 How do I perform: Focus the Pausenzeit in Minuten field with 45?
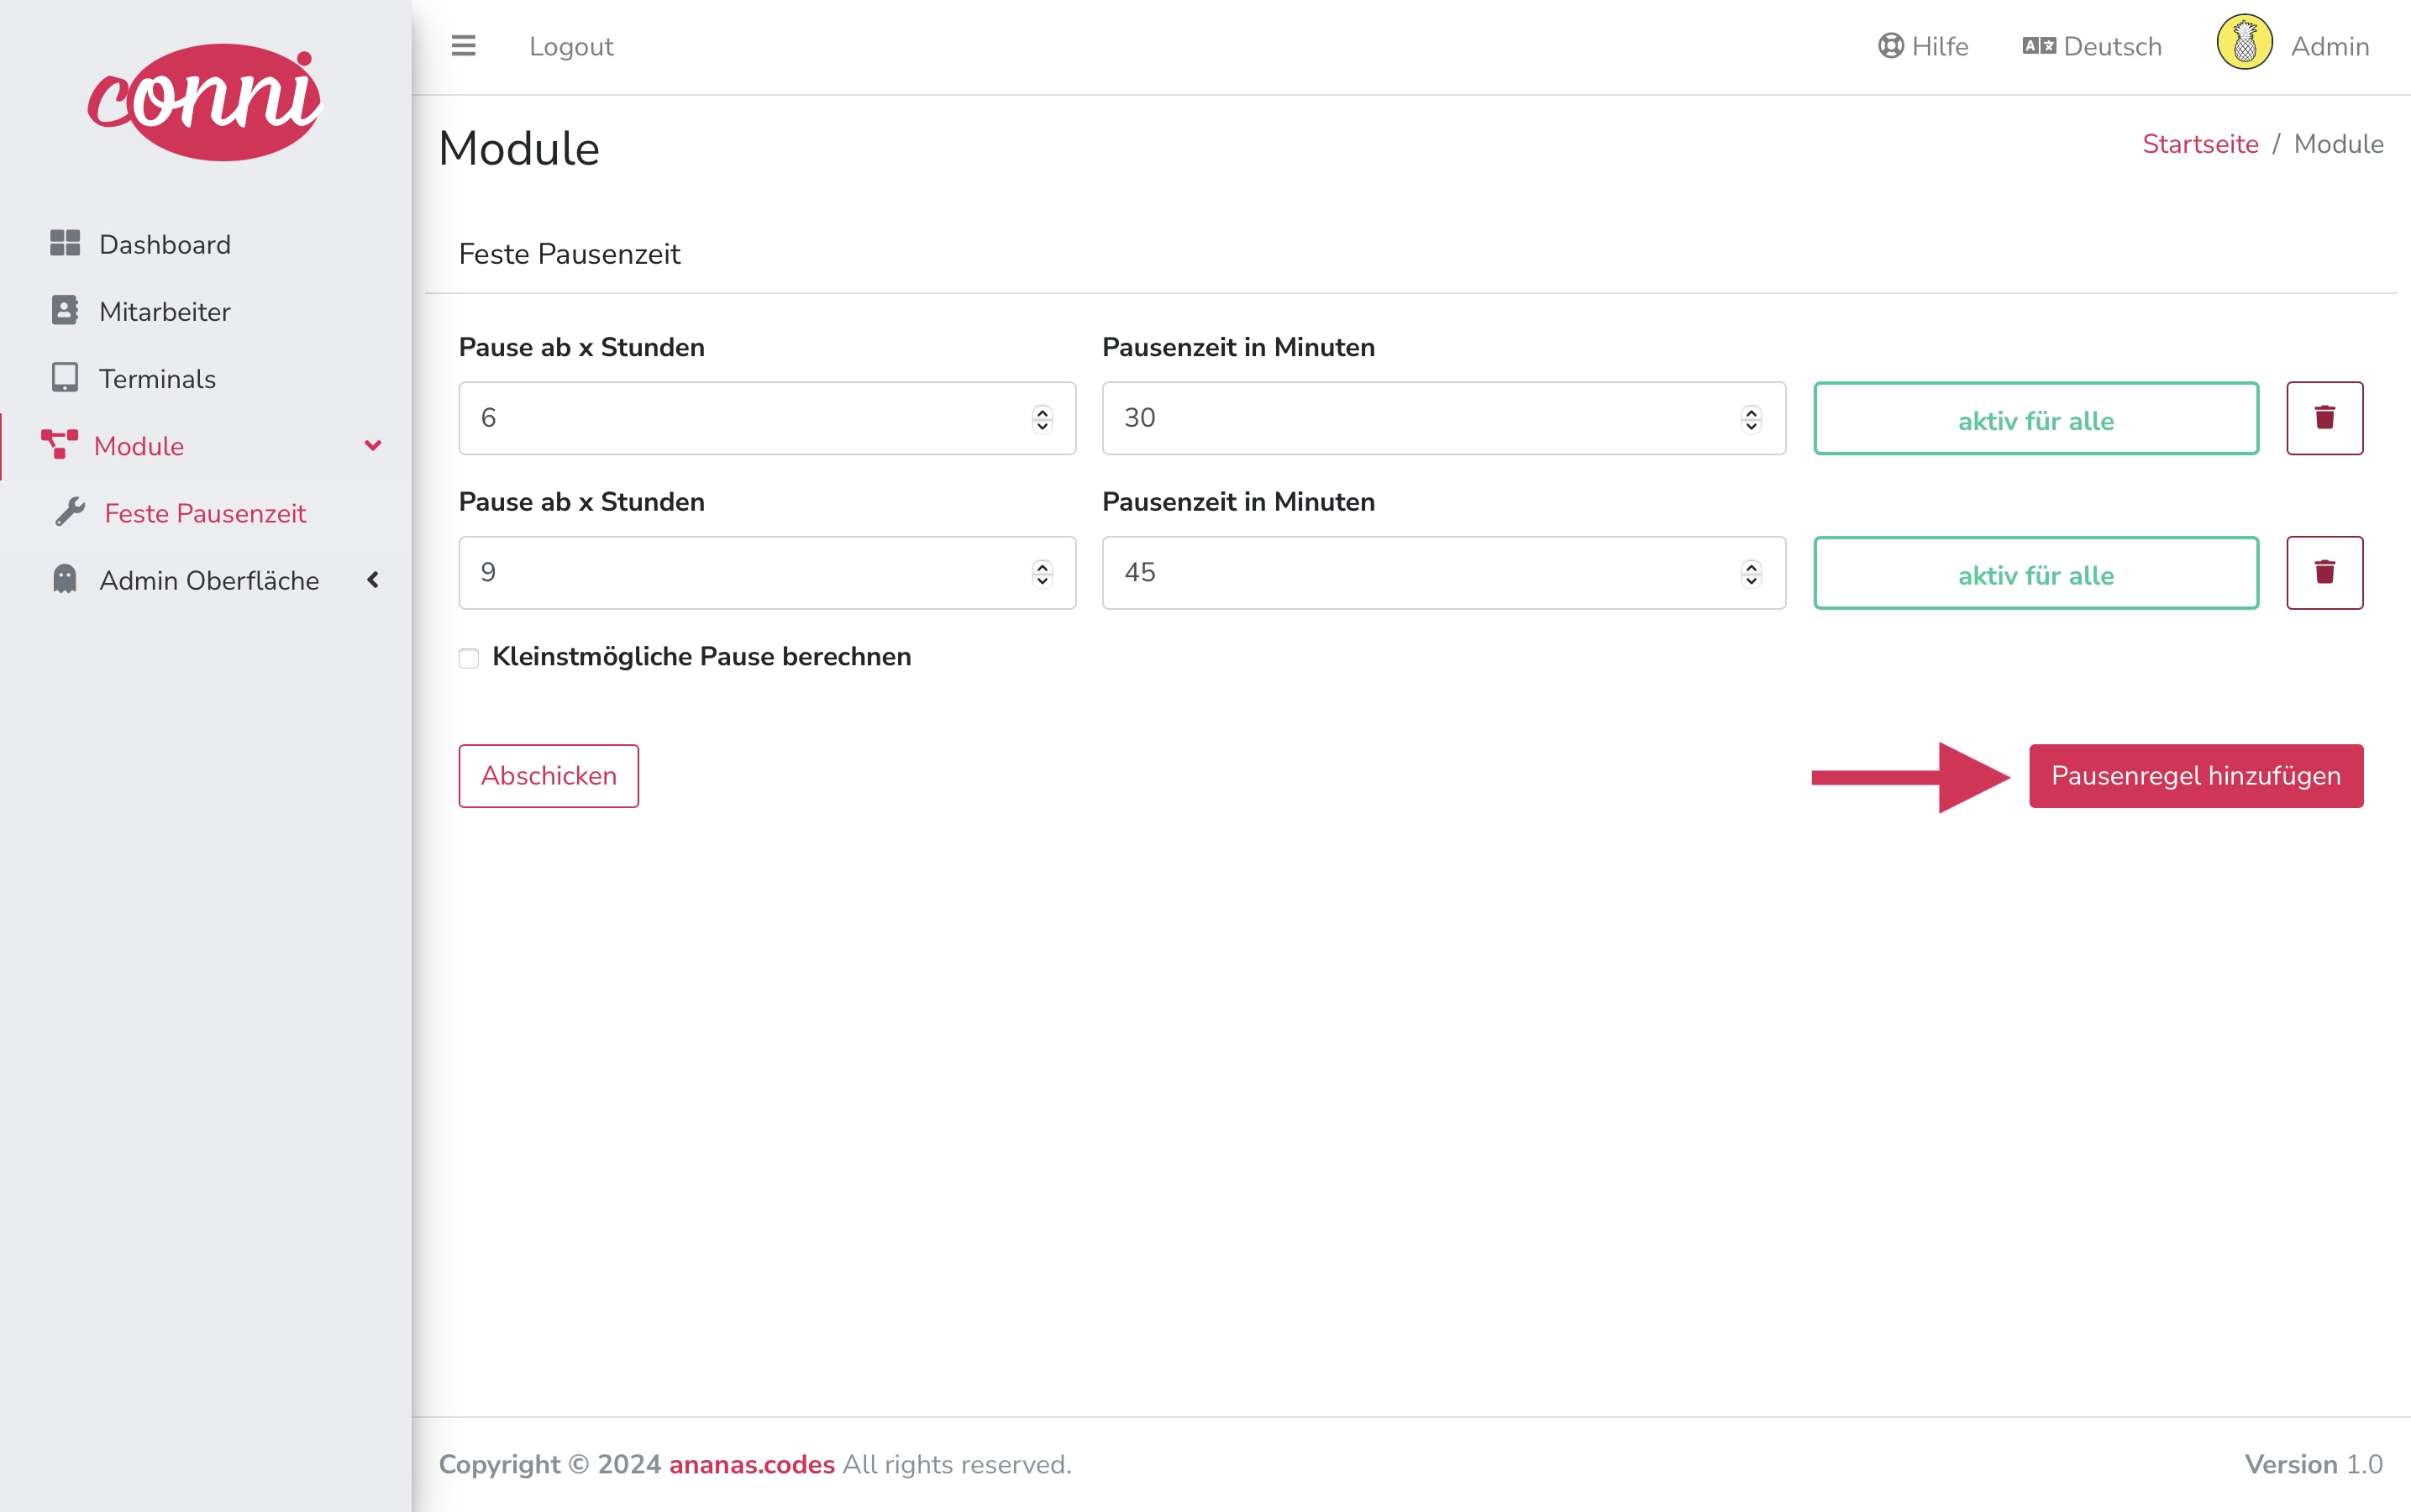[1443, 573]
